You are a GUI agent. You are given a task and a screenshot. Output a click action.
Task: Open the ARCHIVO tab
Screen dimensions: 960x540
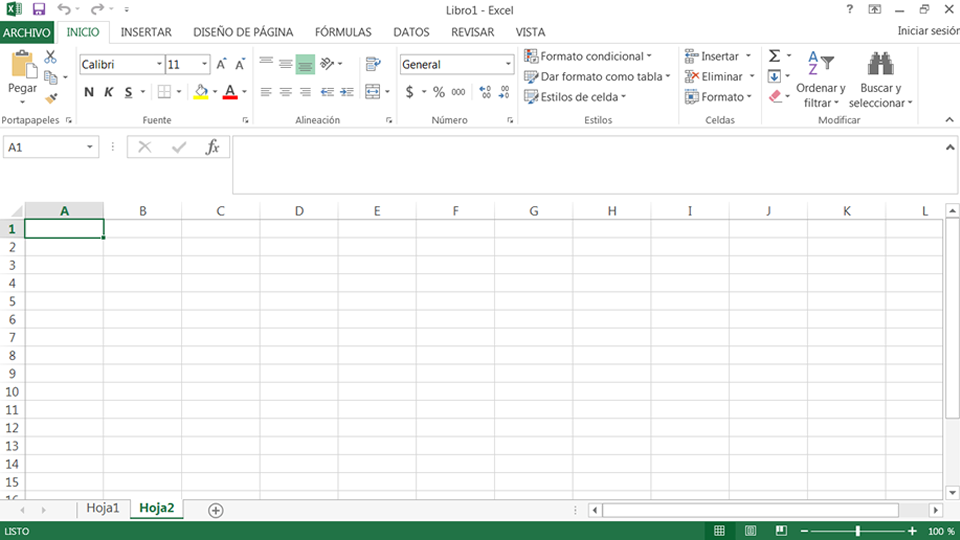point(26,32)
